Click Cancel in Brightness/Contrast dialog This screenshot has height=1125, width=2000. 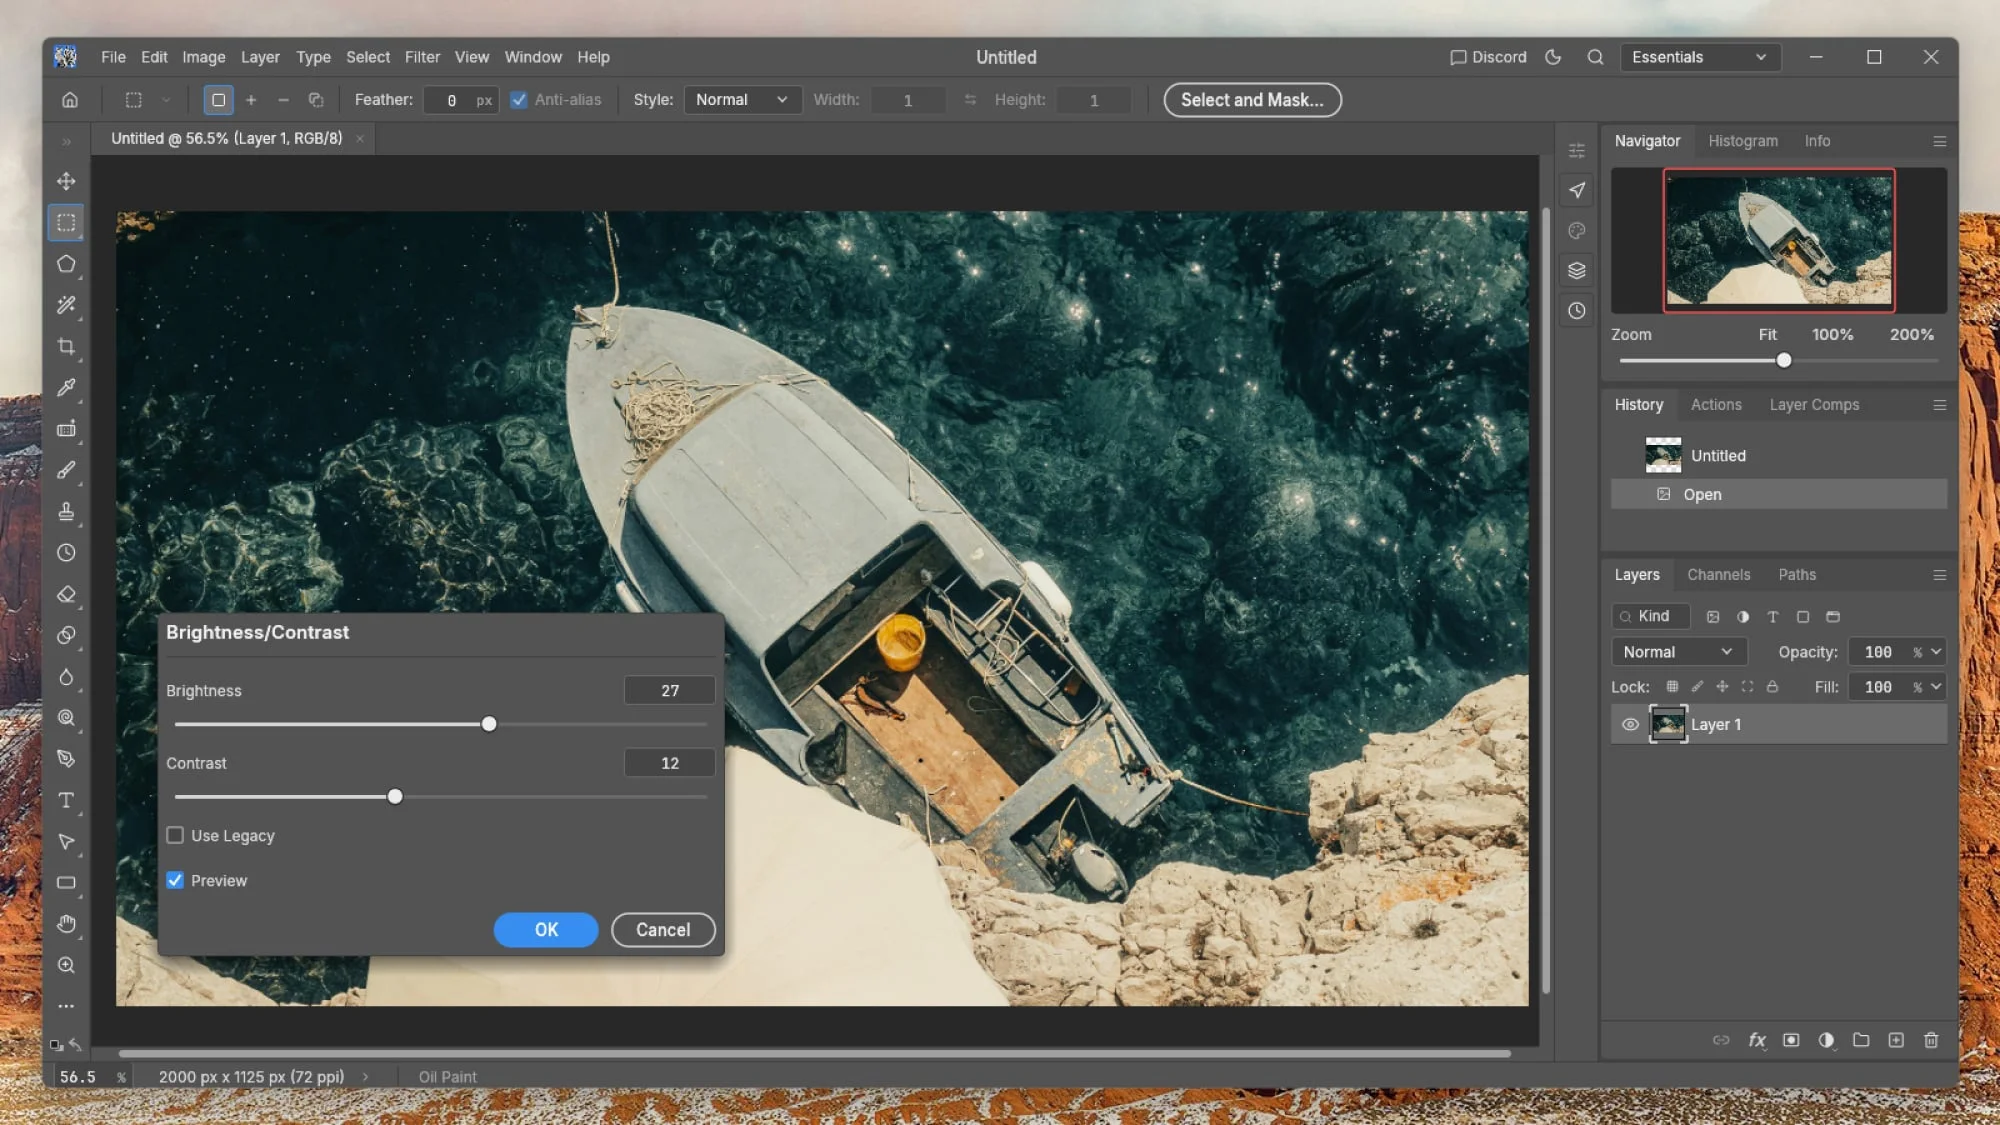(663, 930)
